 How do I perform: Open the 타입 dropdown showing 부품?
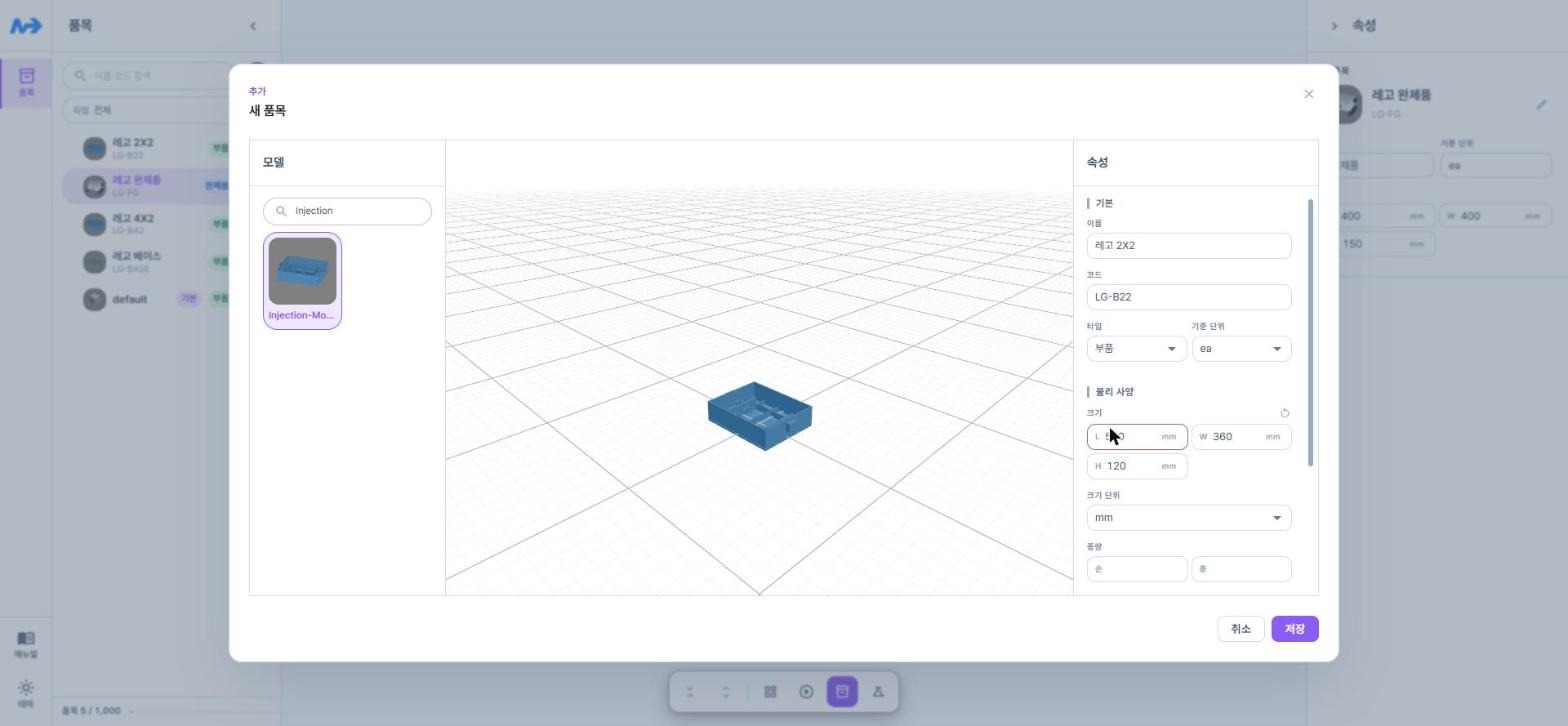click(x=1136, y=349)
